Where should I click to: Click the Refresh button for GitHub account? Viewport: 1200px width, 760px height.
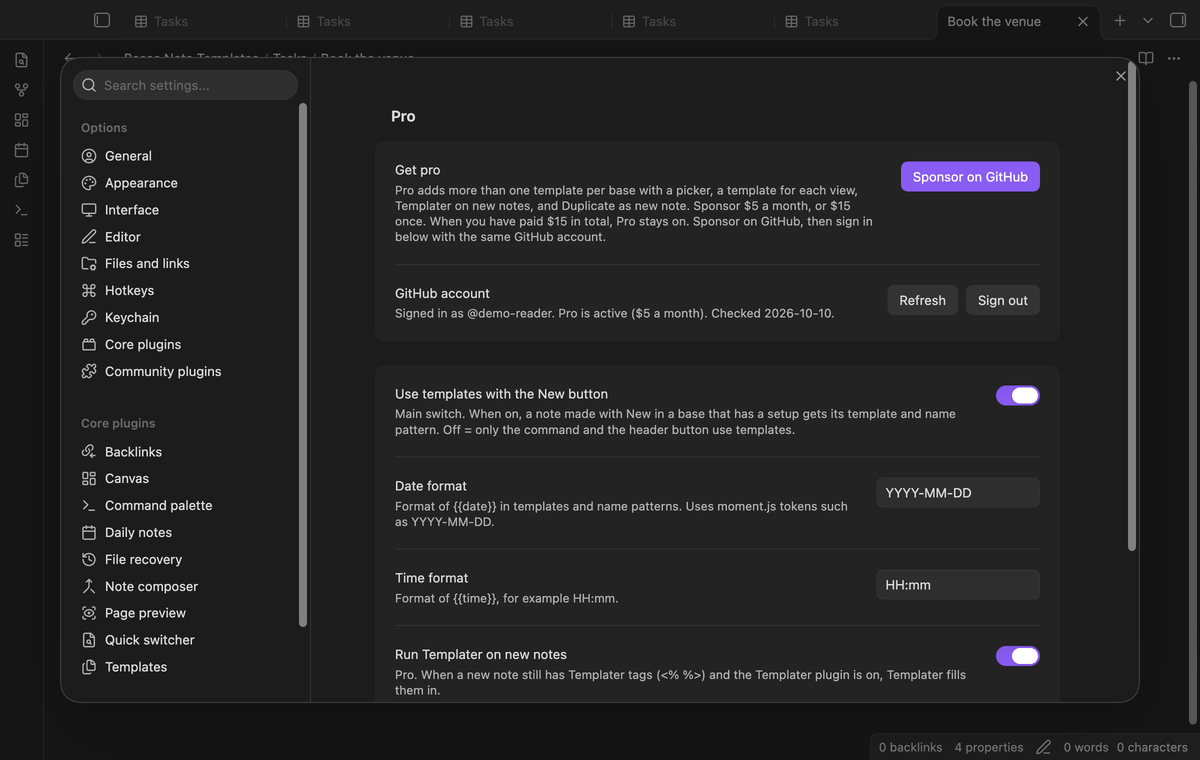[922, 300]
